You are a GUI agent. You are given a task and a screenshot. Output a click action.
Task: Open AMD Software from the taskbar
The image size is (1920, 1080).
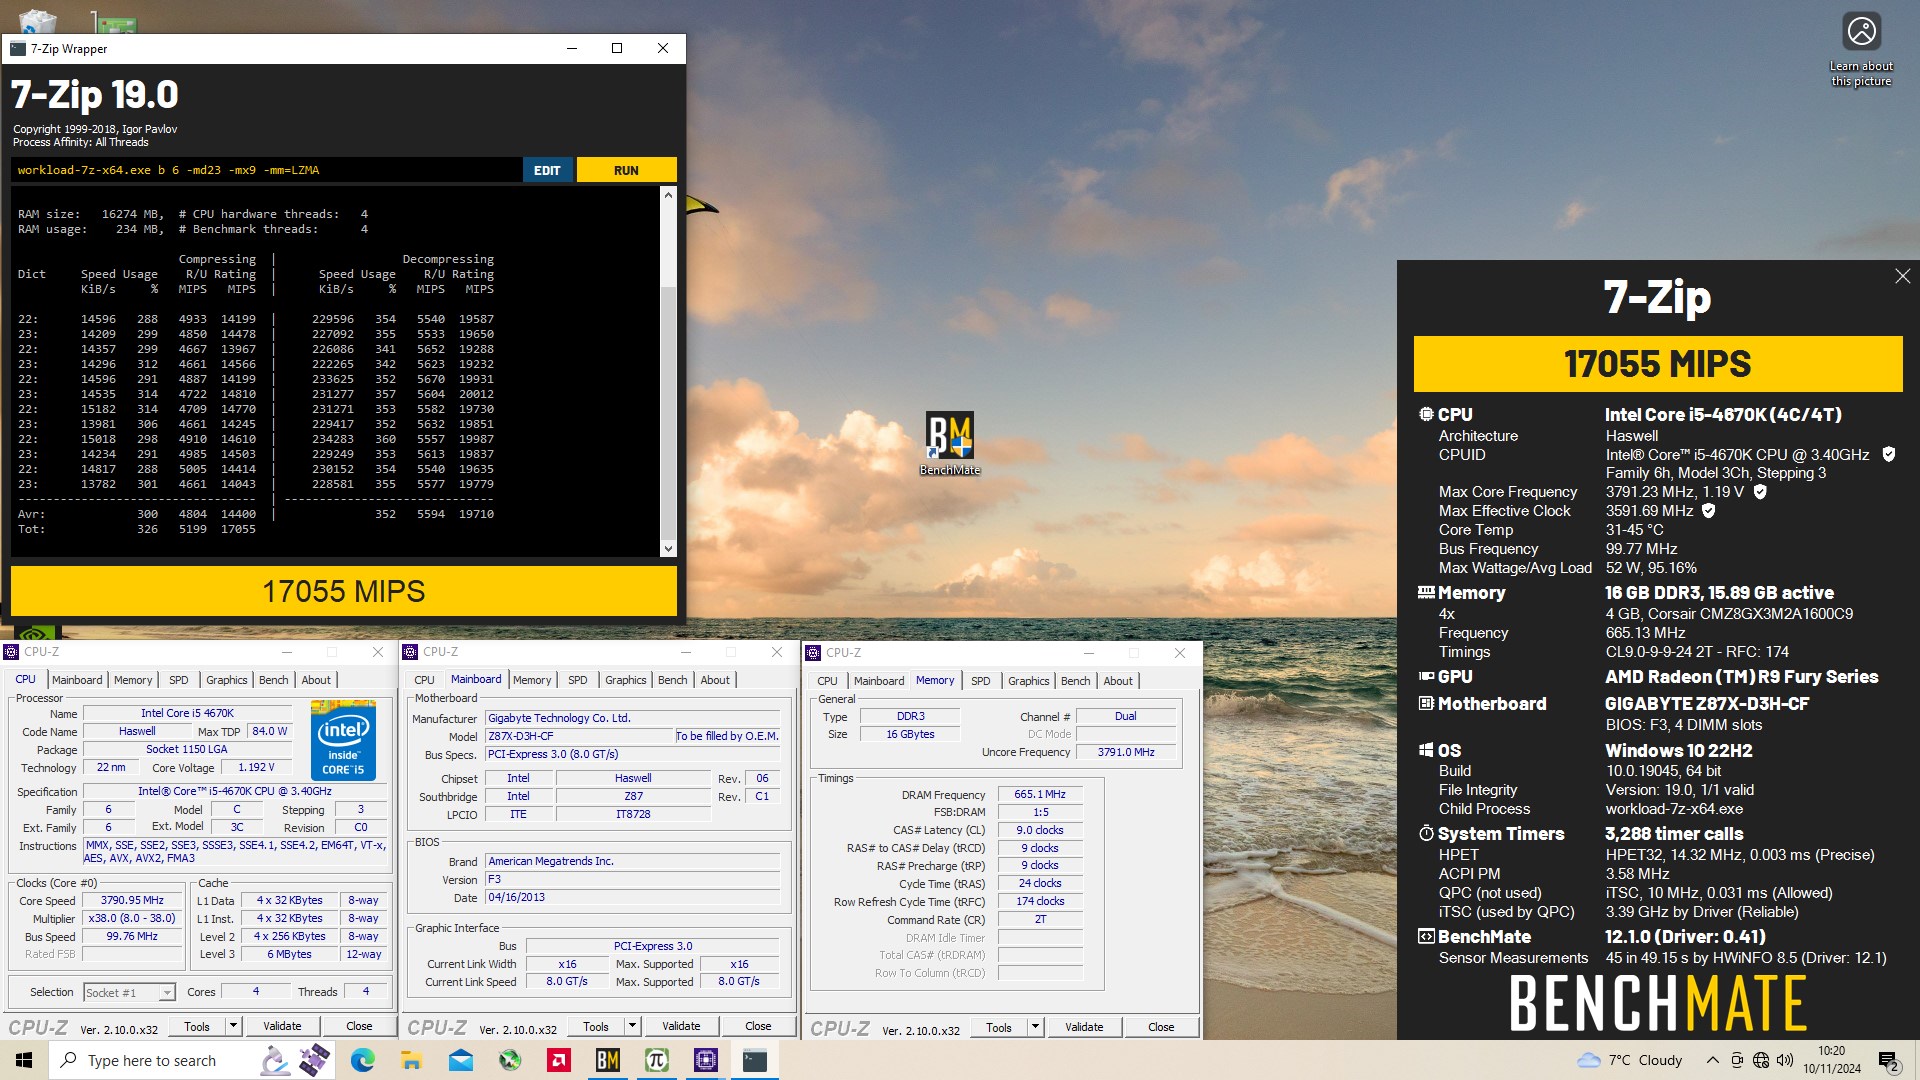pos(559,1060)
